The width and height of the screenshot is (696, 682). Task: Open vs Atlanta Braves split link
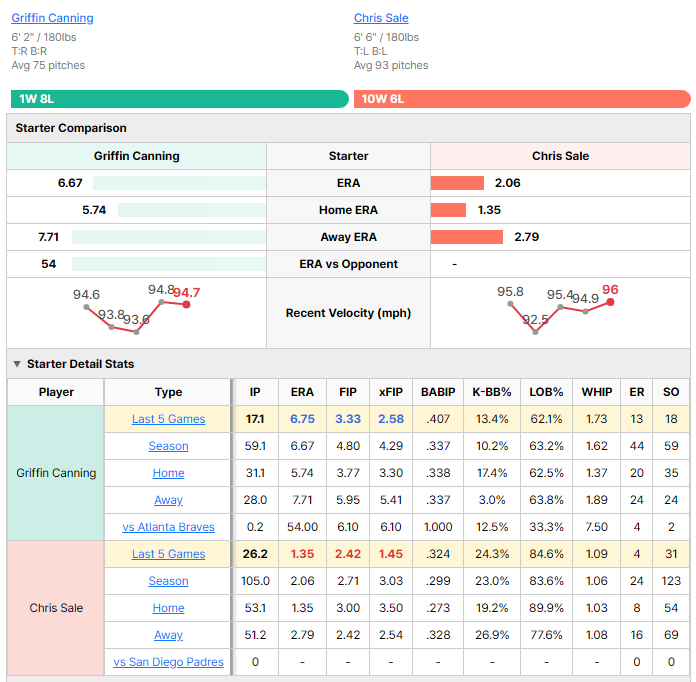coord(168,527)
